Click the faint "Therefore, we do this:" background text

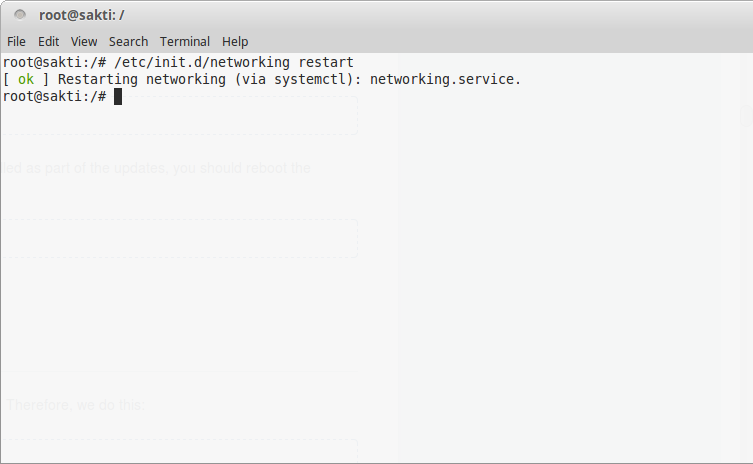tap(75, 405)
